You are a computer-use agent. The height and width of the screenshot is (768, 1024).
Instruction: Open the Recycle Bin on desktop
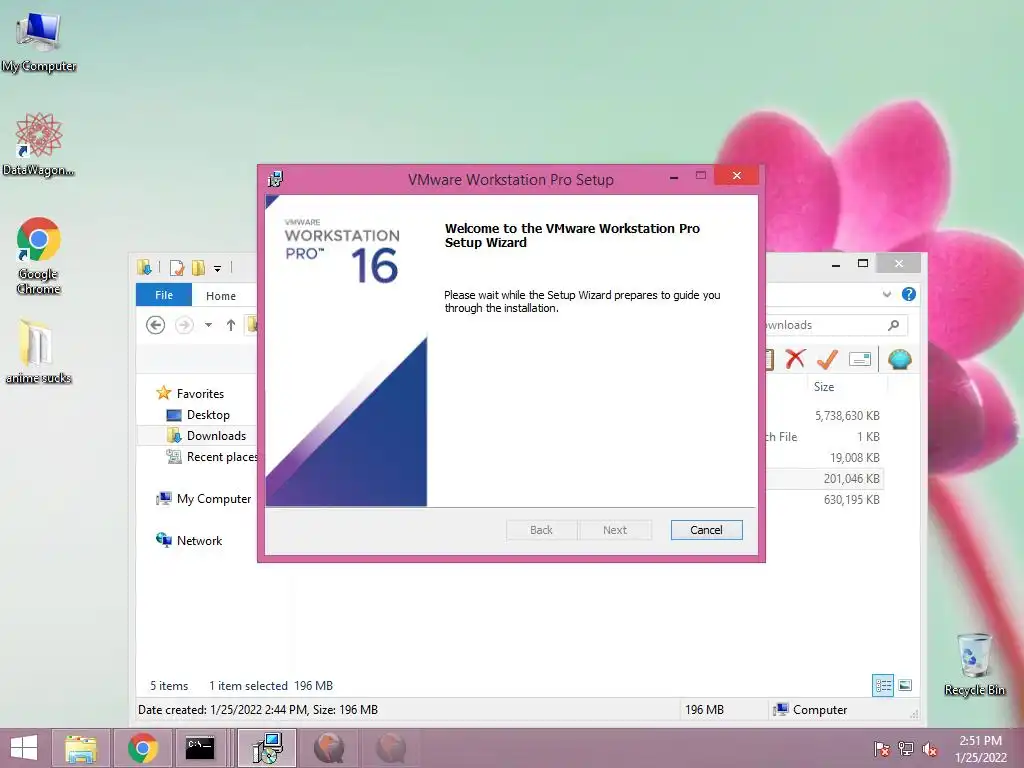click(x=974, y=664)
